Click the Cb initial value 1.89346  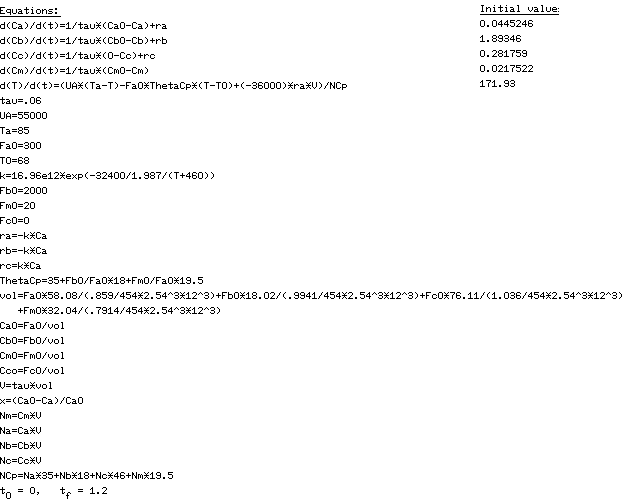[500, 39]
